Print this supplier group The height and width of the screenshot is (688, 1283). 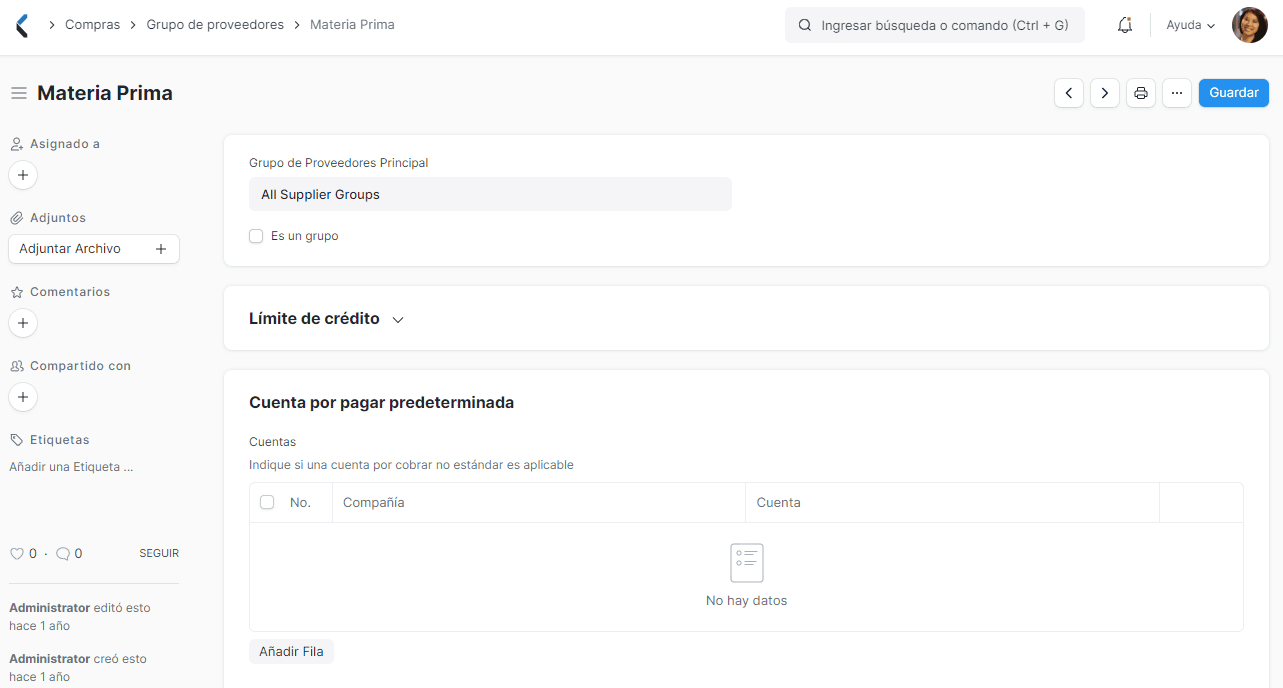1141,93
